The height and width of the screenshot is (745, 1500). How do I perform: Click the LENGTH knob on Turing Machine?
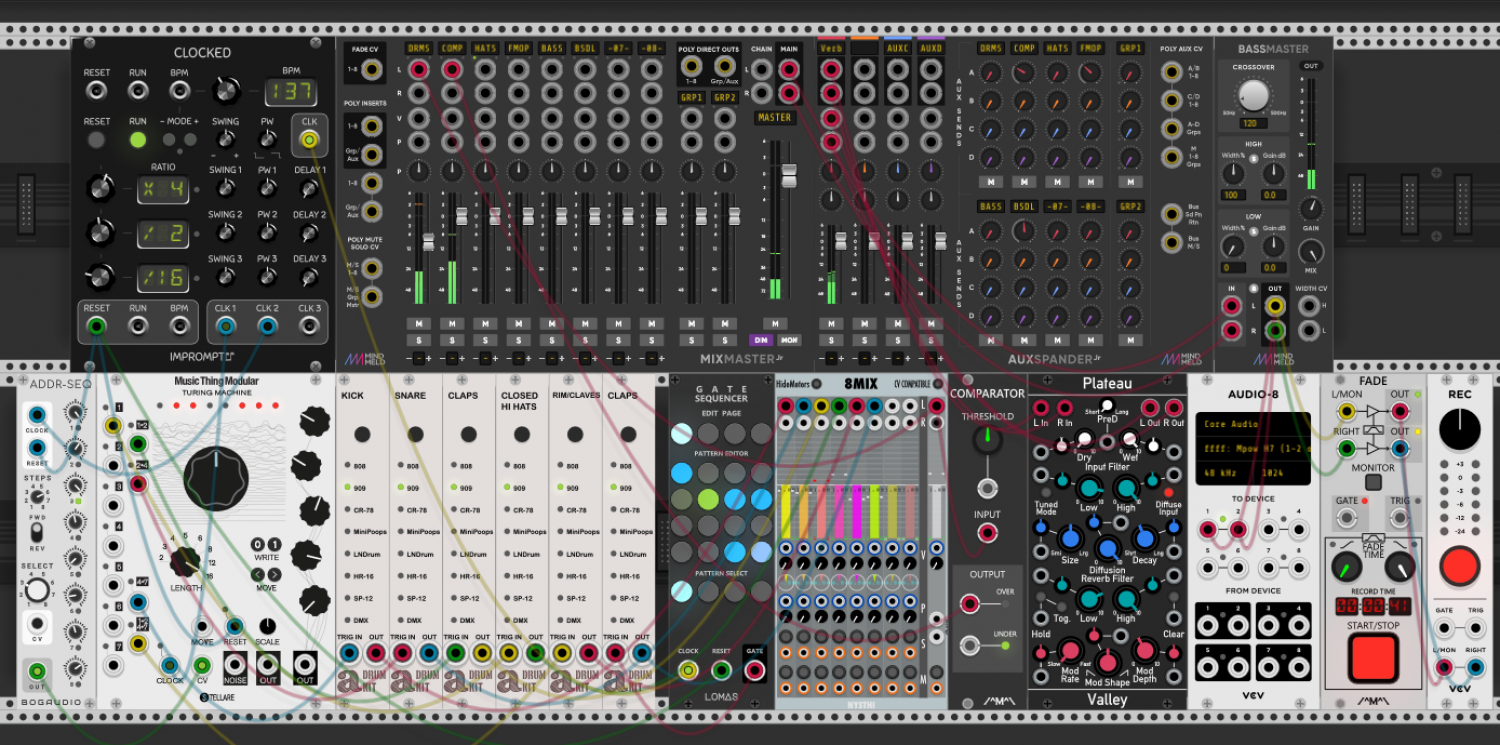tap(185, 562)
